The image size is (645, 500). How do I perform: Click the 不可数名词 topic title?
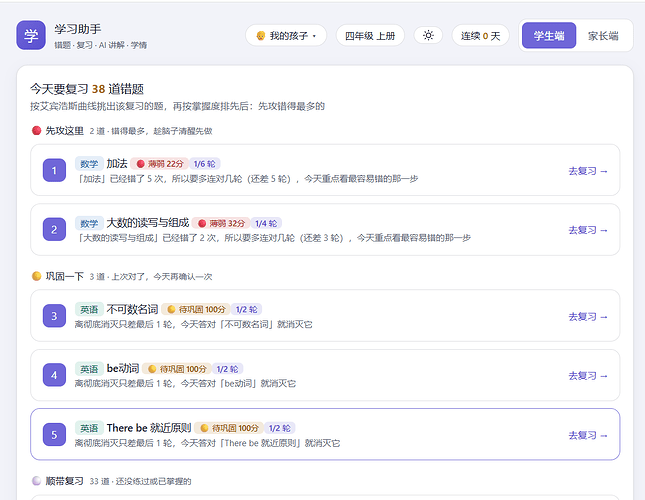[132, 309]
